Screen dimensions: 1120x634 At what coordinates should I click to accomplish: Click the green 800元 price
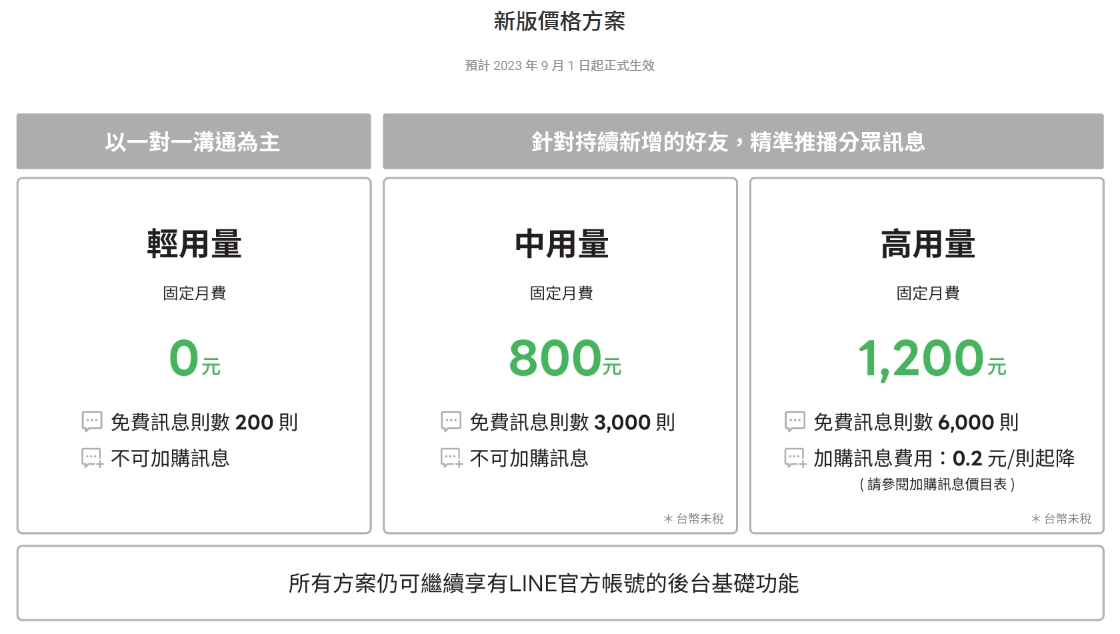click(x=564, y=359)
